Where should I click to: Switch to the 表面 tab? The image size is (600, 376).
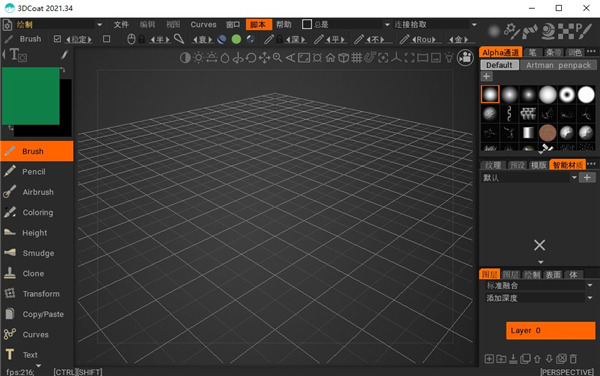pyautogui.click(x=553, y=274)
